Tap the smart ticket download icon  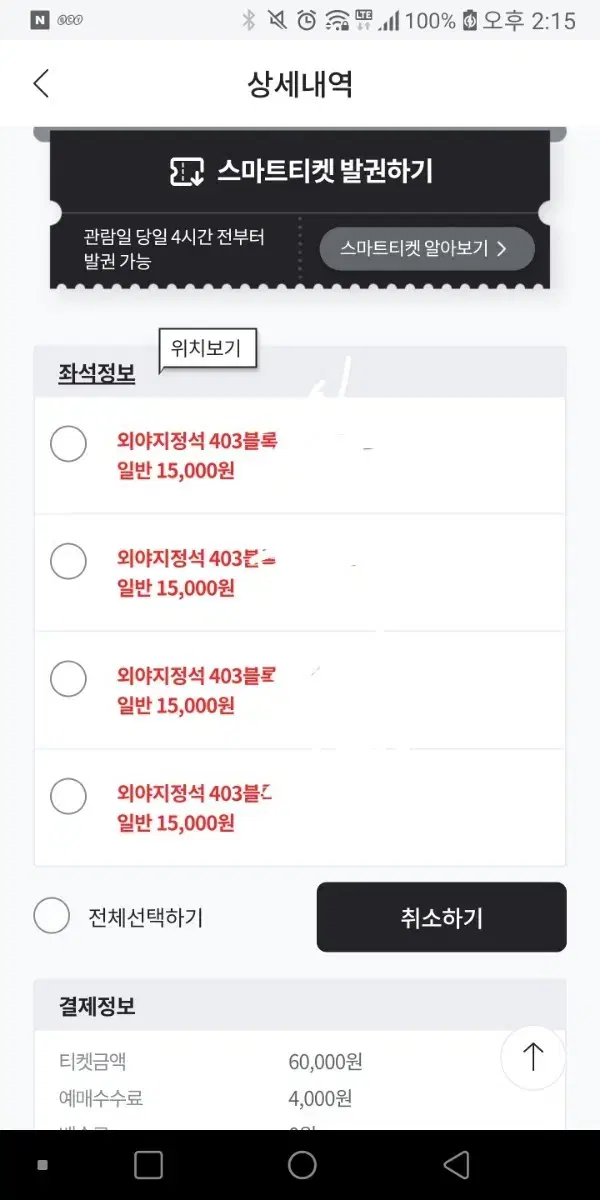pos(187,171)
